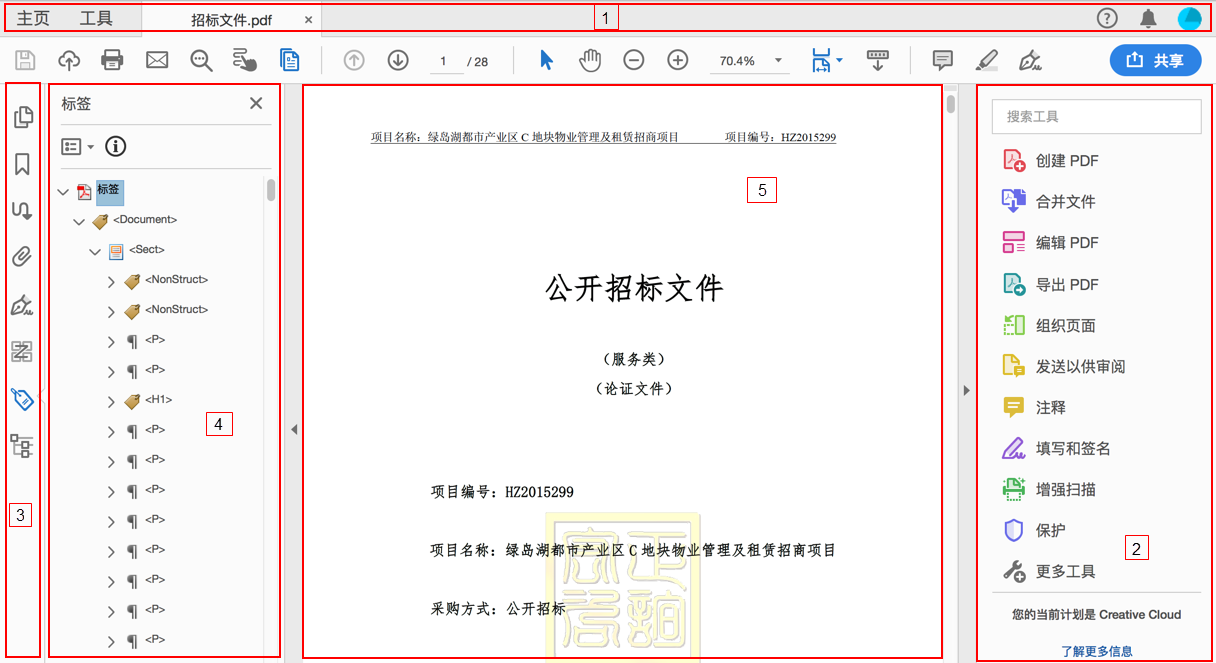Viewport: 1216px width, 663px height.
Task: Click the 了解更多信息 link
Action: tap(1097, 651)
